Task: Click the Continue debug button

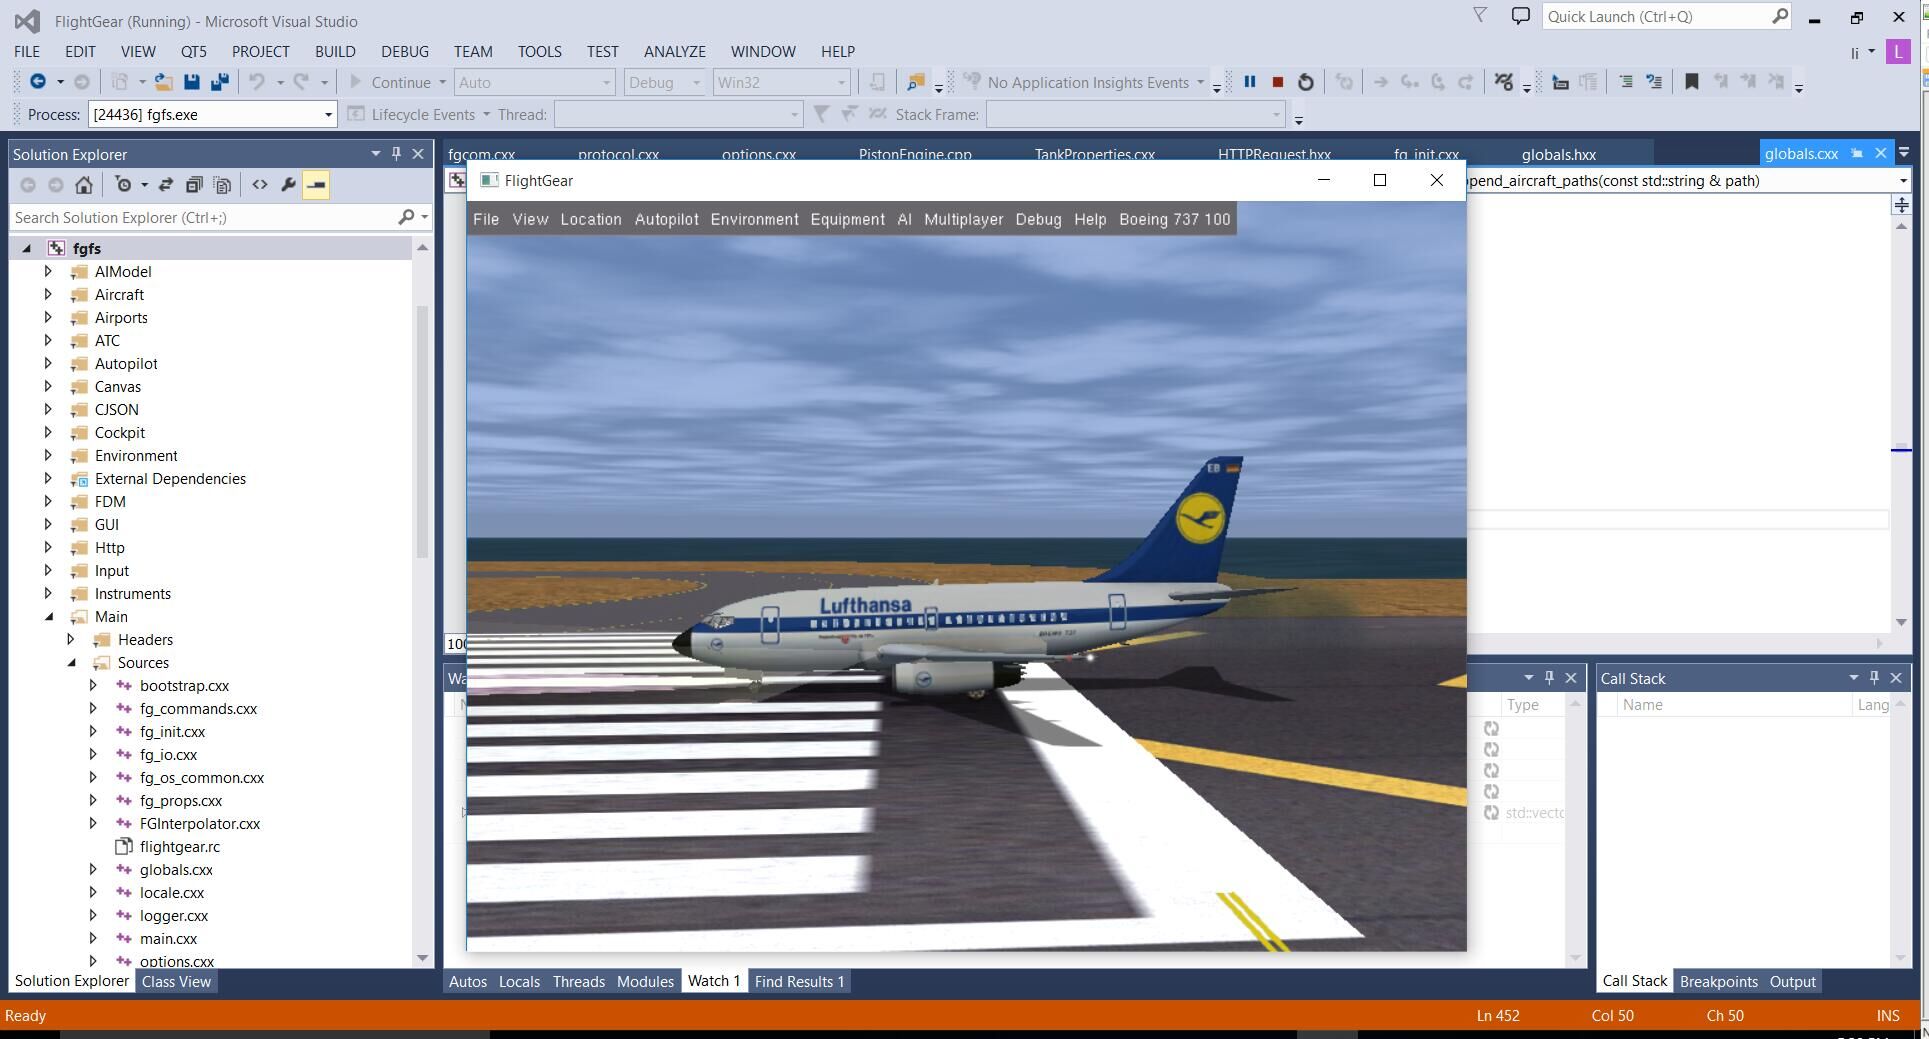Action: (x=390, y=83)
